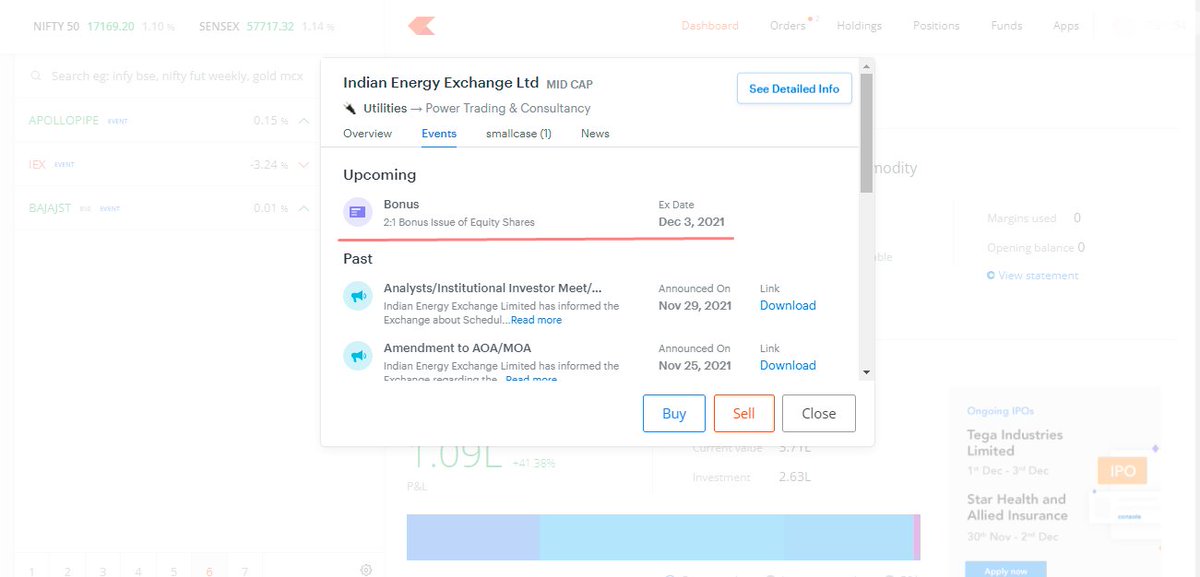Image resolution: width=1200 pixels, height=577 pixels.
Task: Switch to watchlist page 4
Action: (x=138, y=571)
